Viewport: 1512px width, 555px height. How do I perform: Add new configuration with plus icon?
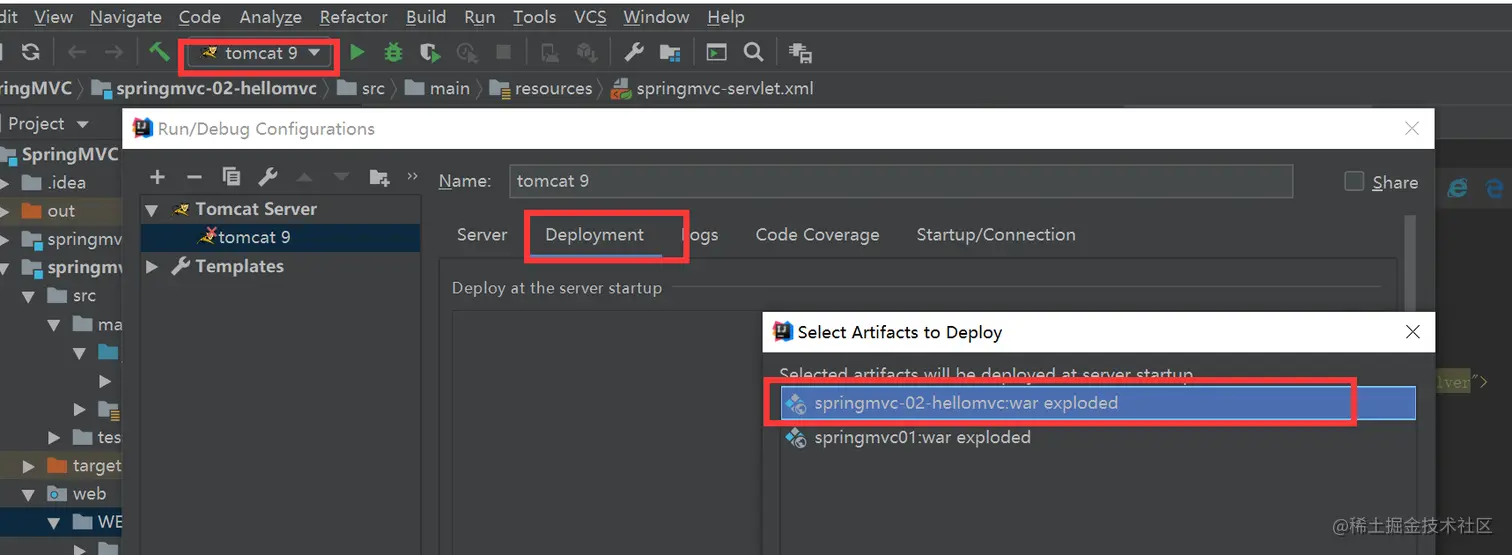tap(157, 177)
